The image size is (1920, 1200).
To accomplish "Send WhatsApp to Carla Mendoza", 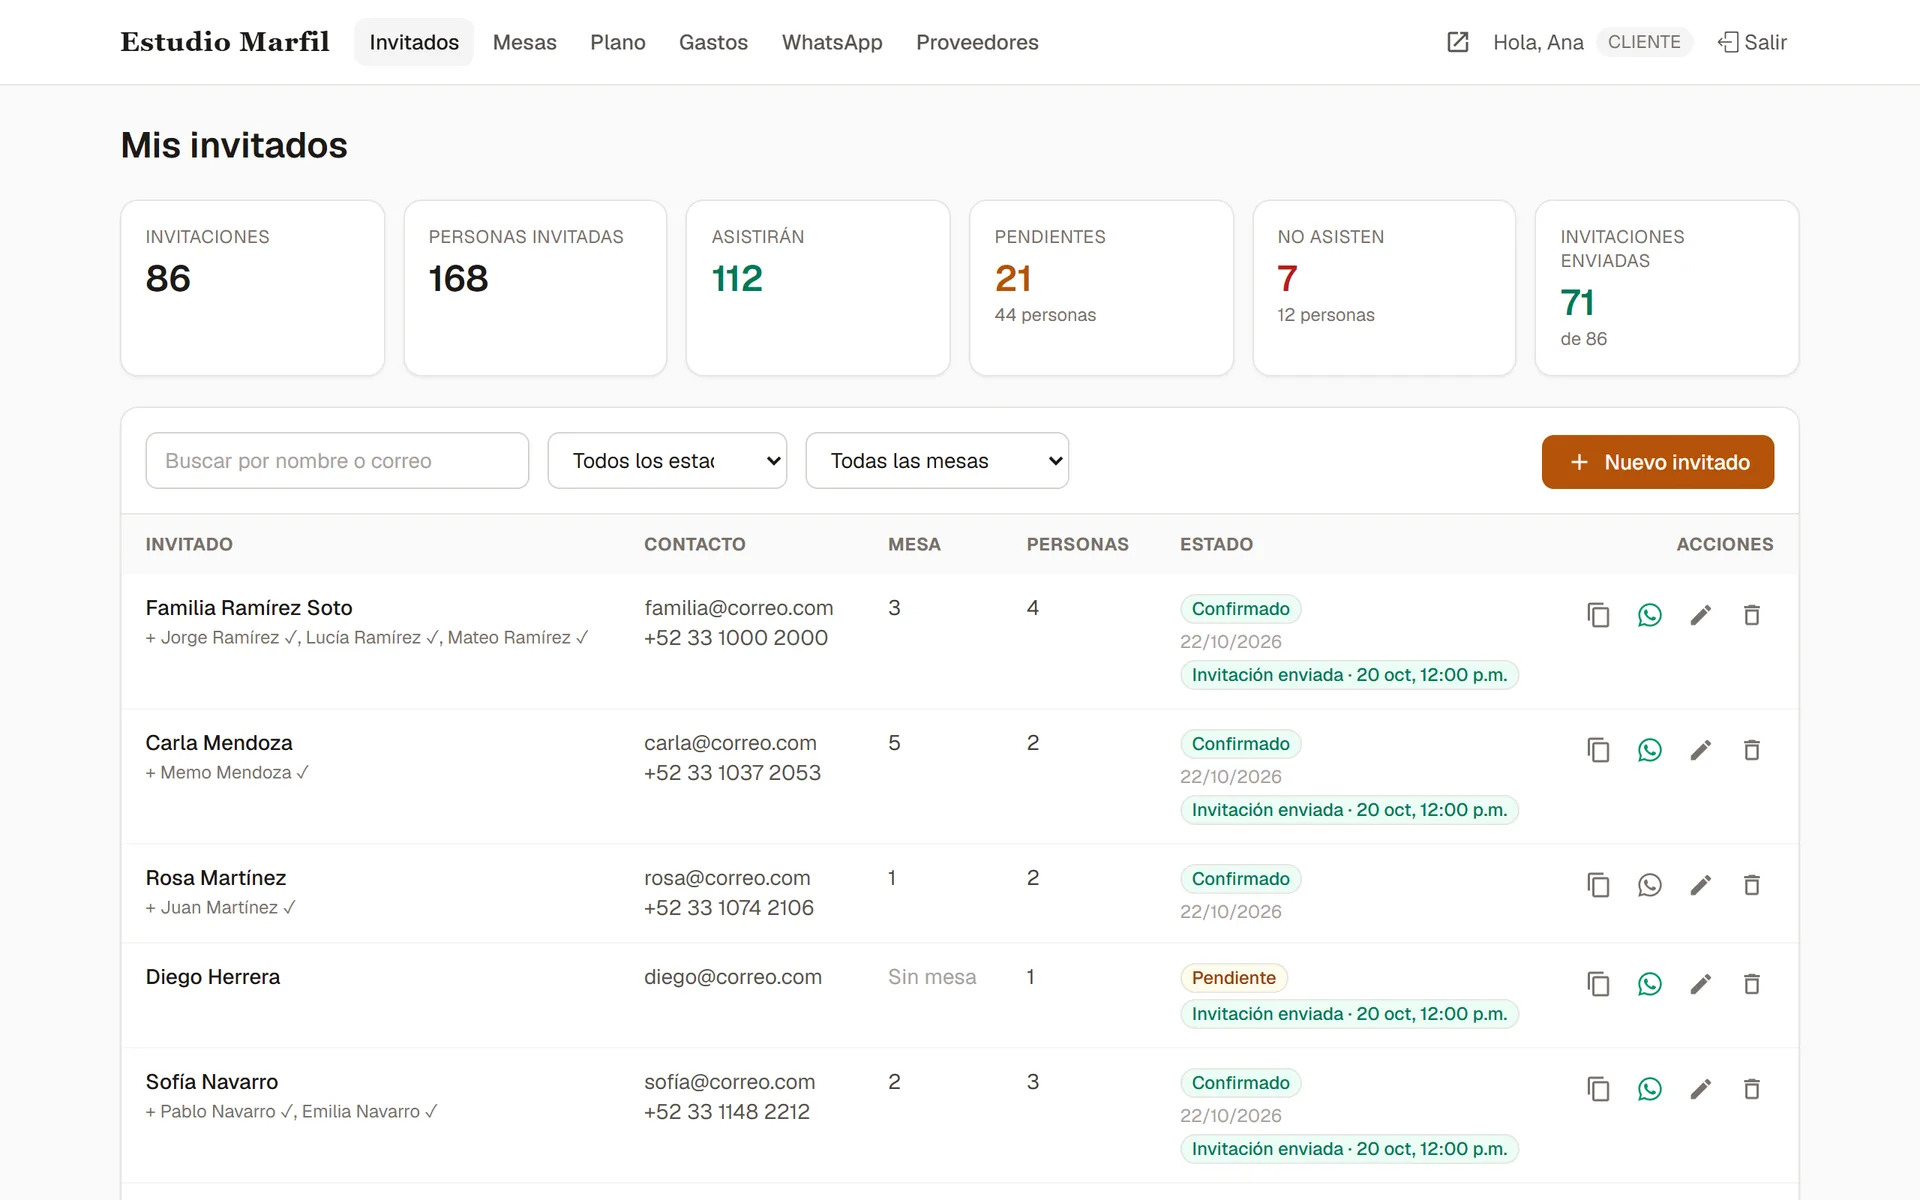I will click(1649, 750).
